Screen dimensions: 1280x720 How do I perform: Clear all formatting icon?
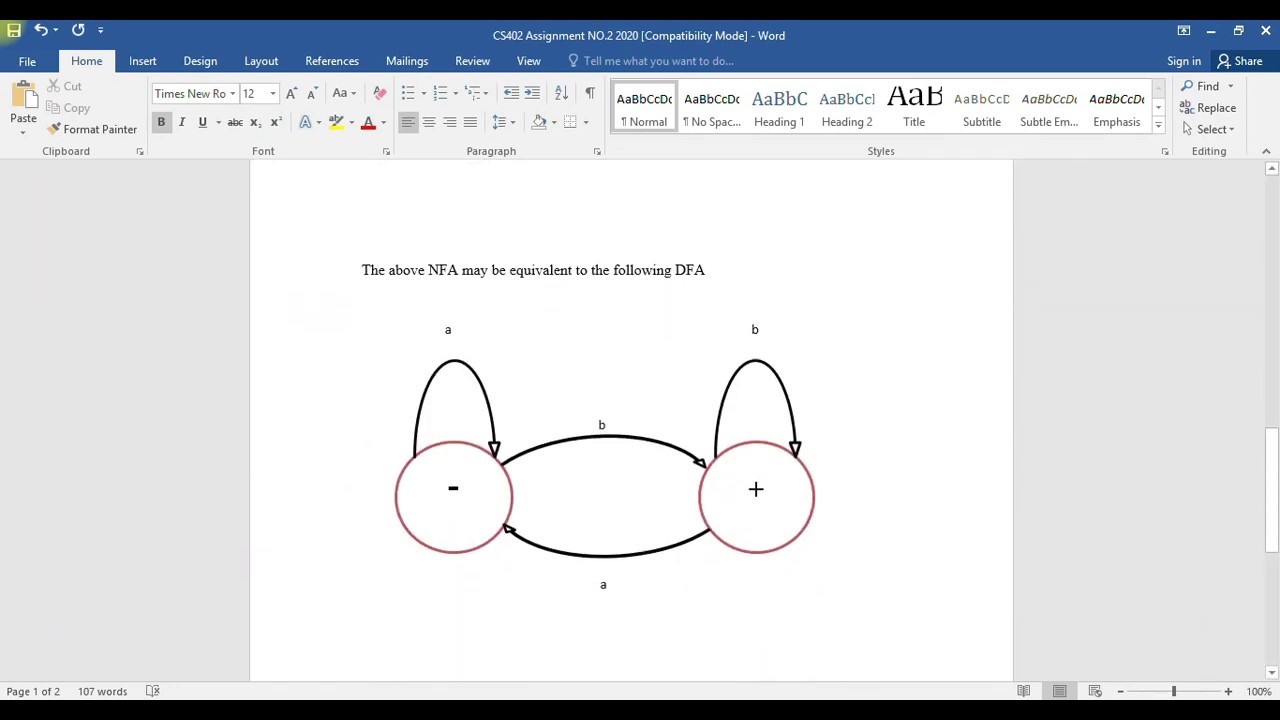[x=379, y=93]
